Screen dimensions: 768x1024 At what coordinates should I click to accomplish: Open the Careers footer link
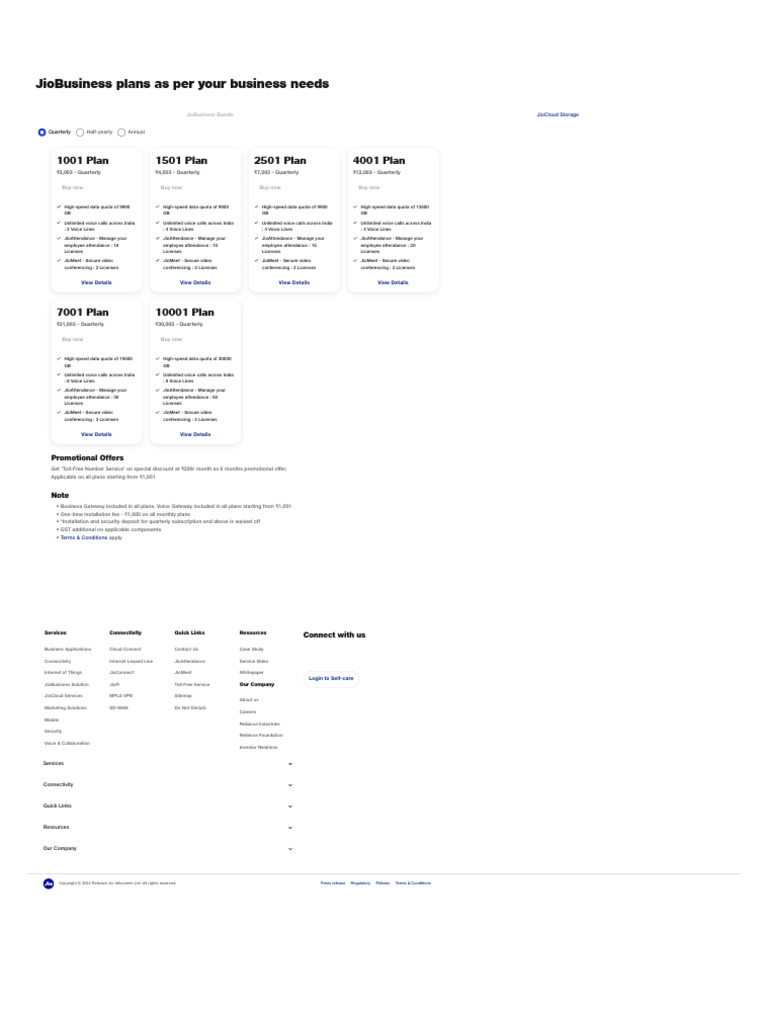click(x=248, y=712)
